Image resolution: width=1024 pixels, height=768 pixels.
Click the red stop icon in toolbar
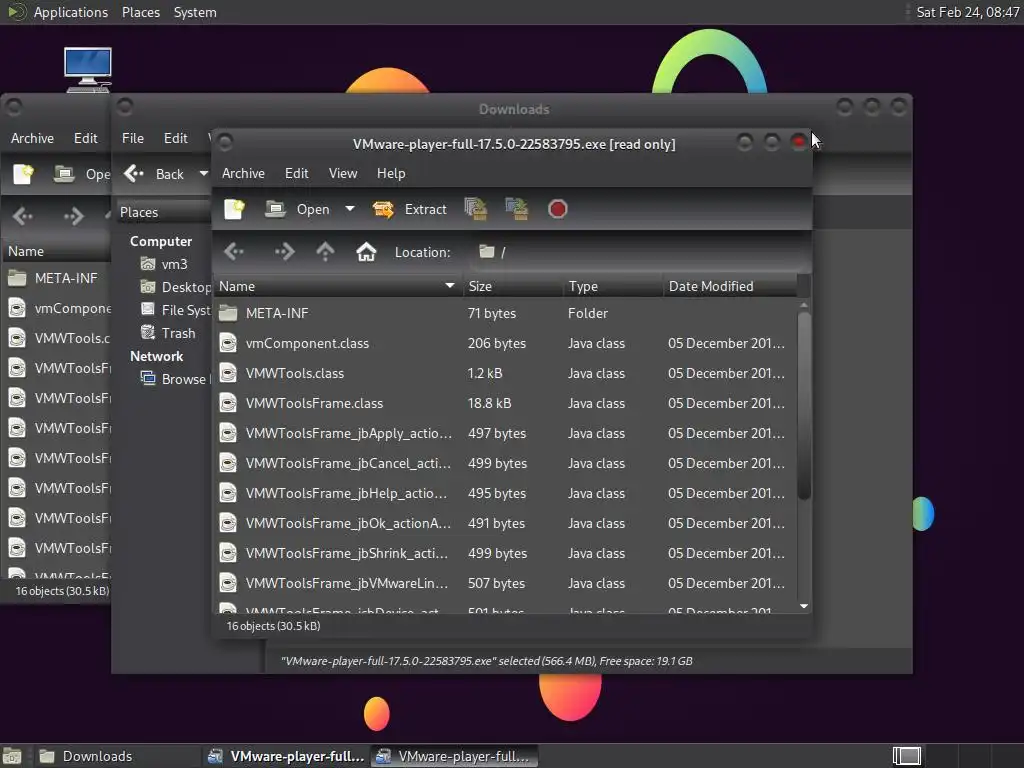tap(557, 209)
